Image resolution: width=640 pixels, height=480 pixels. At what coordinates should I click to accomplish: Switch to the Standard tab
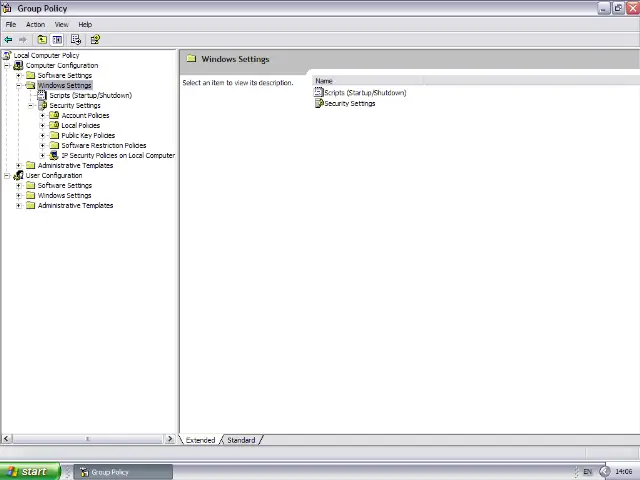coord(241,440)
